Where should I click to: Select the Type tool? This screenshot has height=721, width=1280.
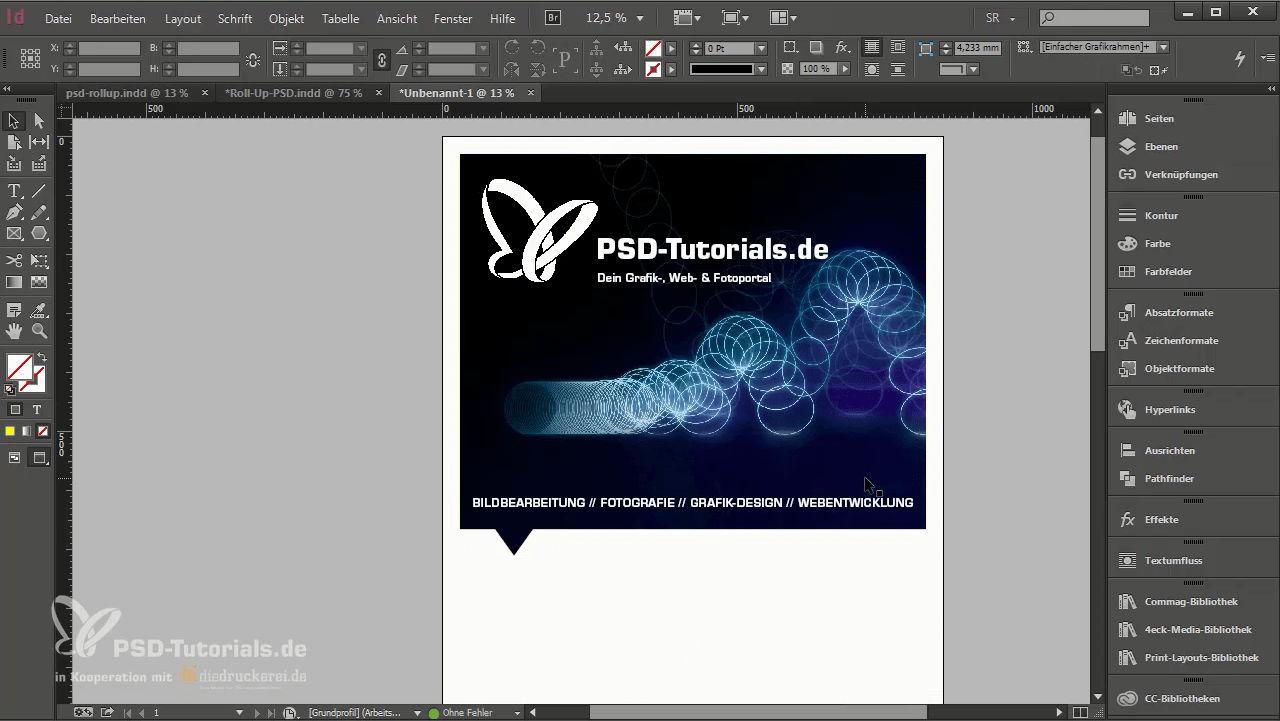pyautogui.click(x=14, y=190)
